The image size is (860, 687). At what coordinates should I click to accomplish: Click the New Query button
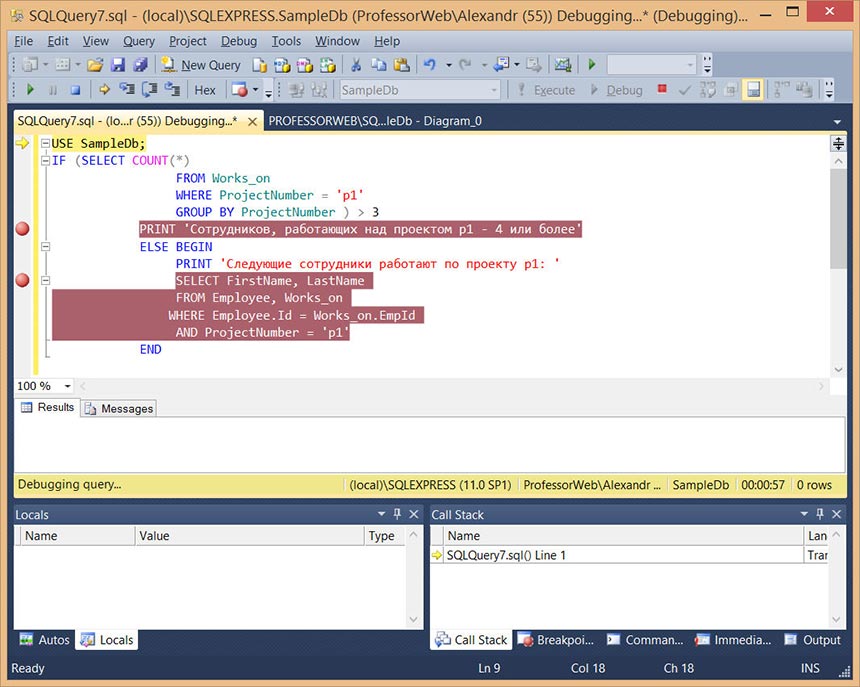coord(201,65)
